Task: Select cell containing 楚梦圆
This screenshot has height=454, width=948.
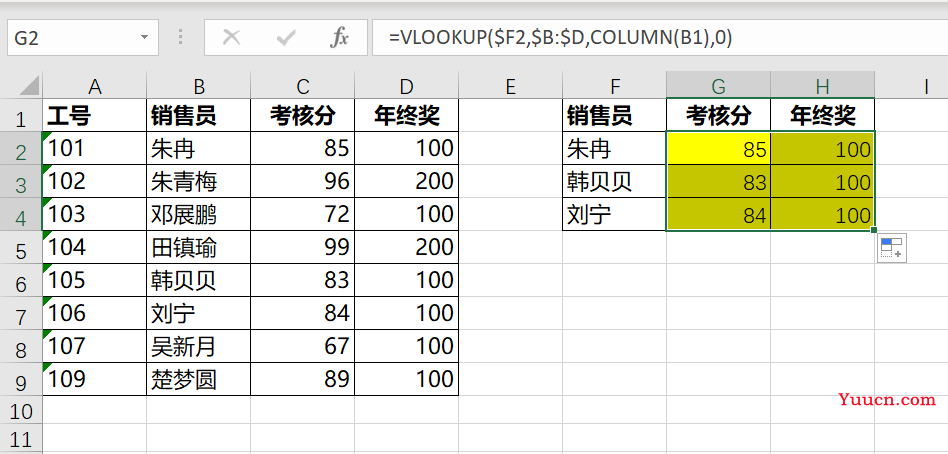Action: [198, 378]
